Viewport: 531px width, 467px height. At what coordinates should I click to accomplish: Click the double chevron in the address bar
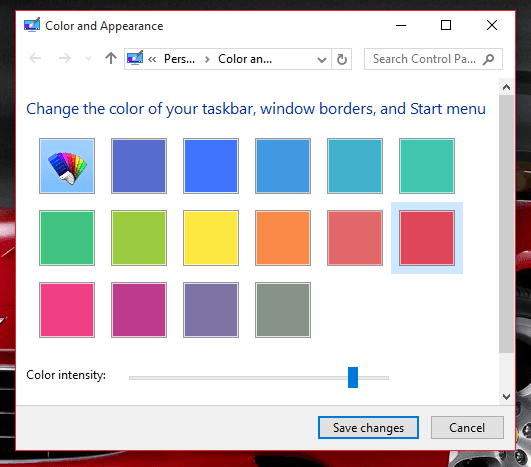tap(152, 60)
